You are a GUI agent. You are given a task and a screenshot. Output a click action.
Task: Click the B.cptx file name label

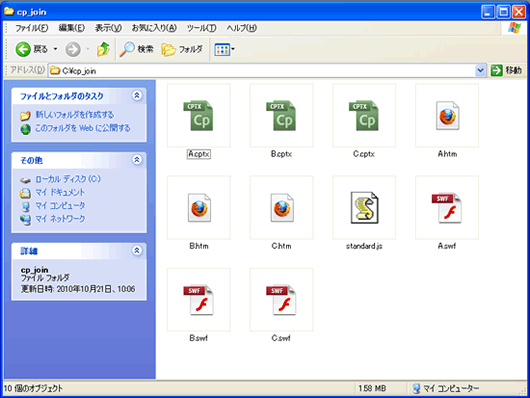281,154
